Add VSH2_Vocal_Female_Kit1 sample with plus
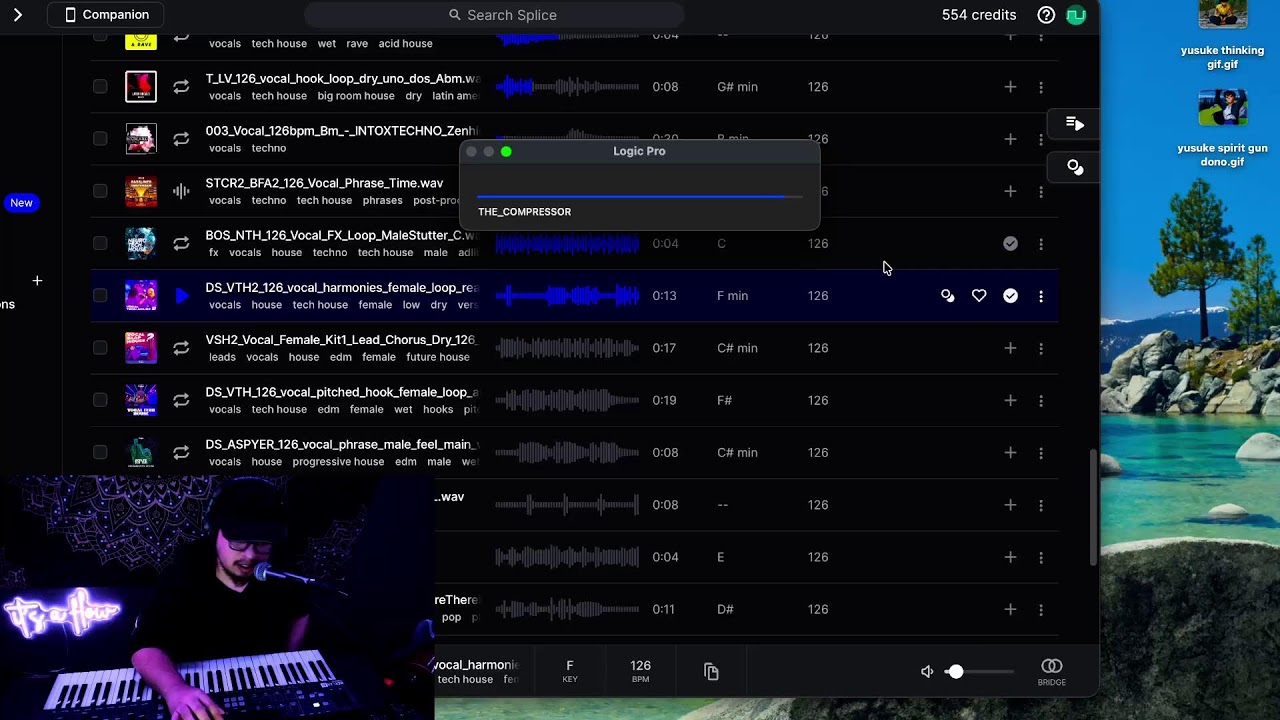 click(1010, 348)
